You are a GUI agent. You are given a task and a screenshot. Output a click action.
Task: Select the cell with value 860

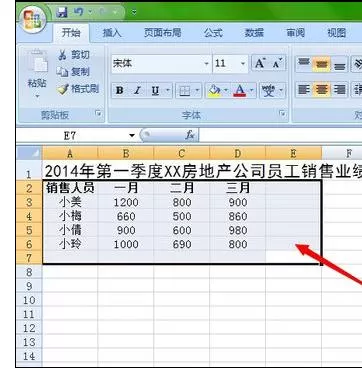click(238, 216)
